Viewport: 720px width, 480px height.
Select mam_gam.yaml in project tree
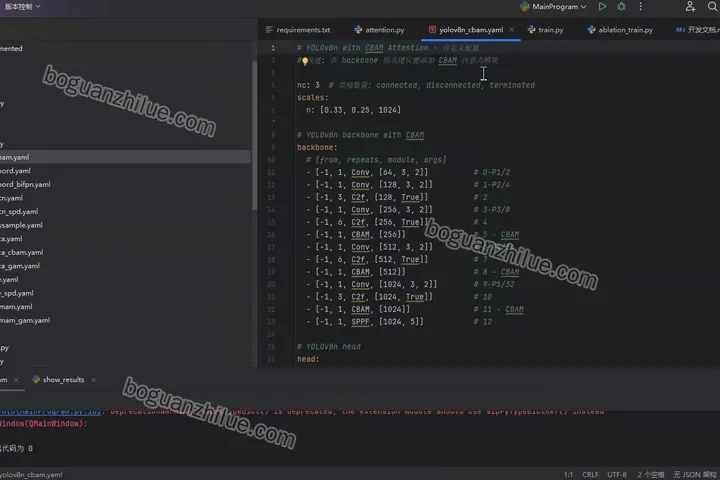pos(25,320)
